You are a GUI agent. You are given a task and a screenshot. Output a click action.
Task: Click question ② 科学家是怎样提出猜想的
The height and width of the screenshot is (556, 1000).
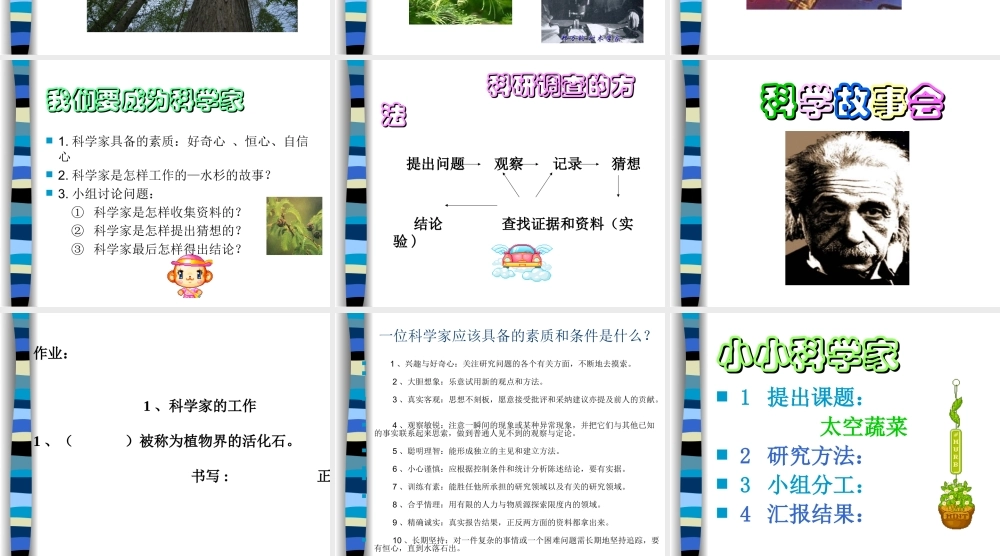tap(157, 230)
